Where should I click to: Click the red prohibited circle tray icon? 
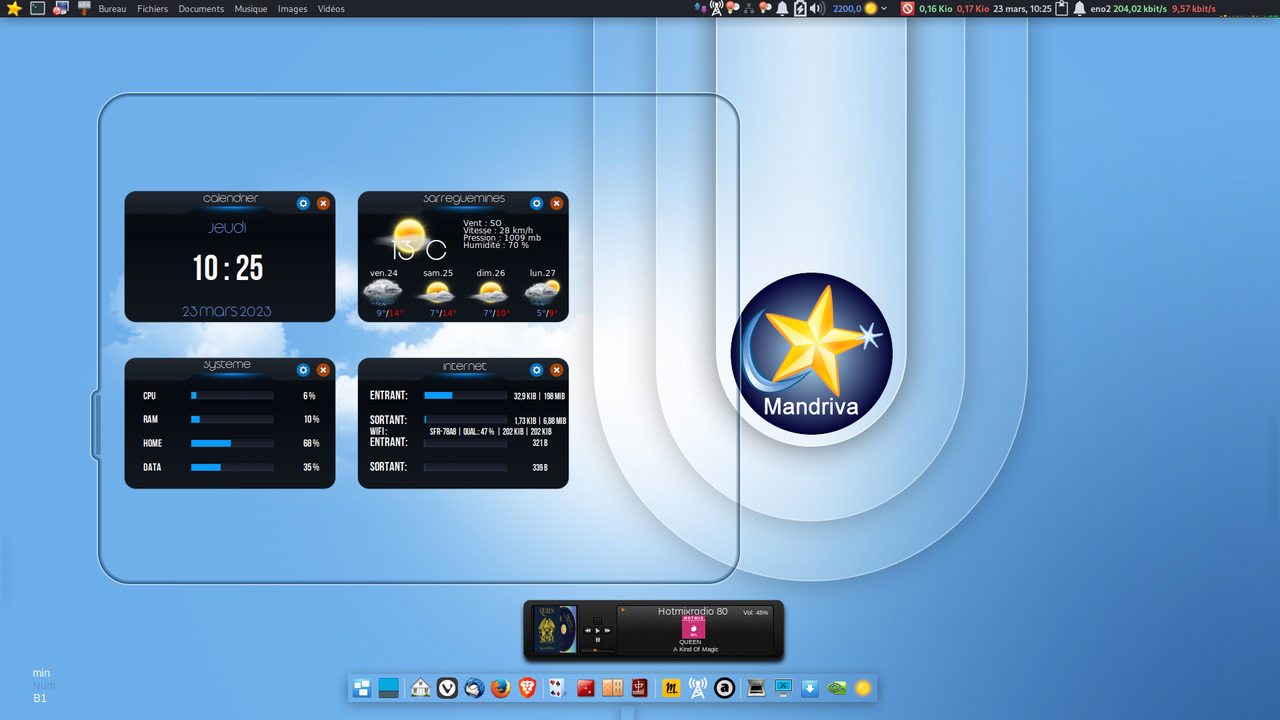(908, 8)
